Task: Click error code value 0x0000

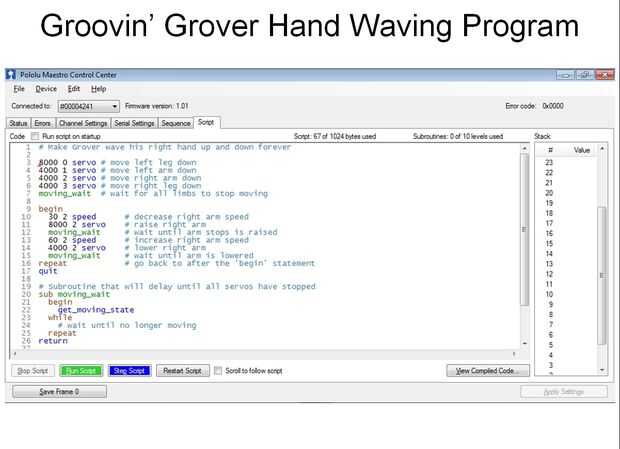Action: 553,106
